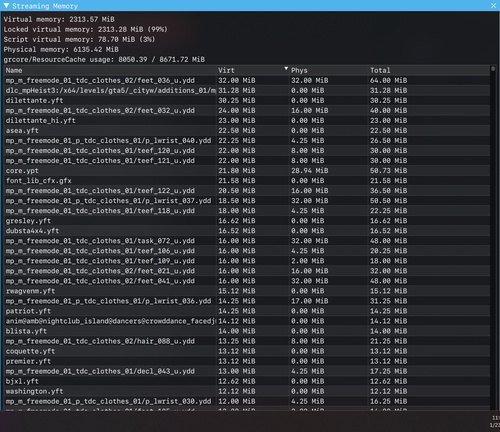The height and width of the screenshot is (432, 500).
Task: Click the grcore/ResourceCache usage line
Action: (104, 59)
